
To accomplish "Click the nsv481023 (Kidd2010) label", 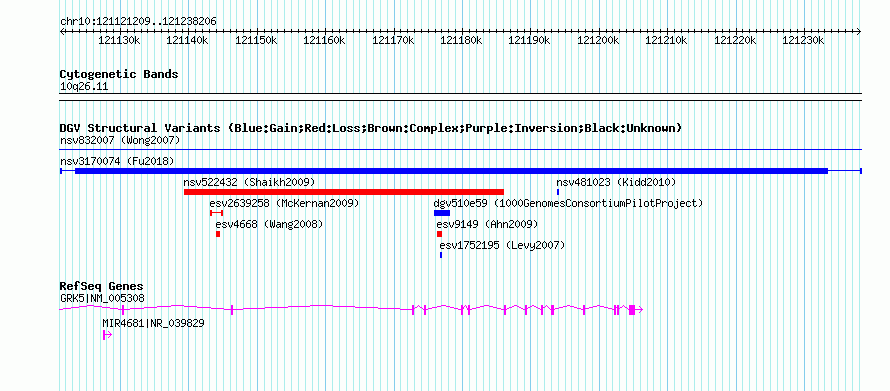I will coord(616,182).
